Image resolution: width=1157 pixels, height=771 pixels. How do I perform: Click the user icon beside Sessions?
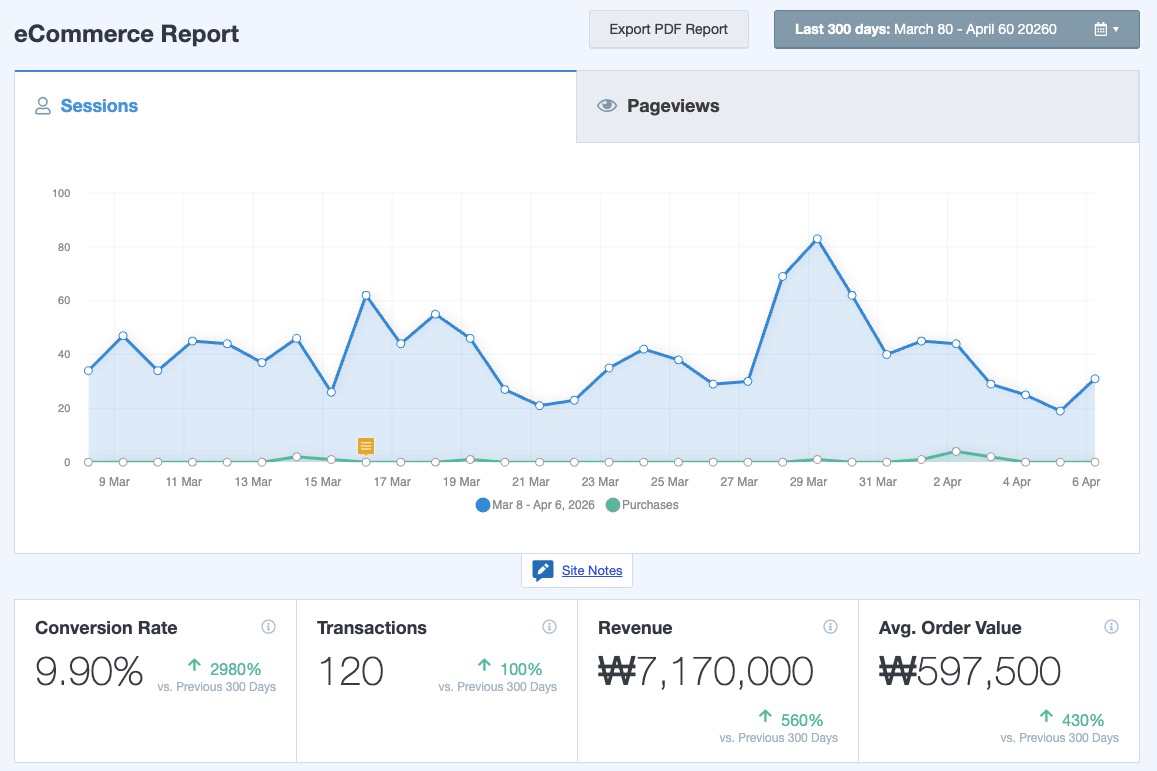(43, 106)
